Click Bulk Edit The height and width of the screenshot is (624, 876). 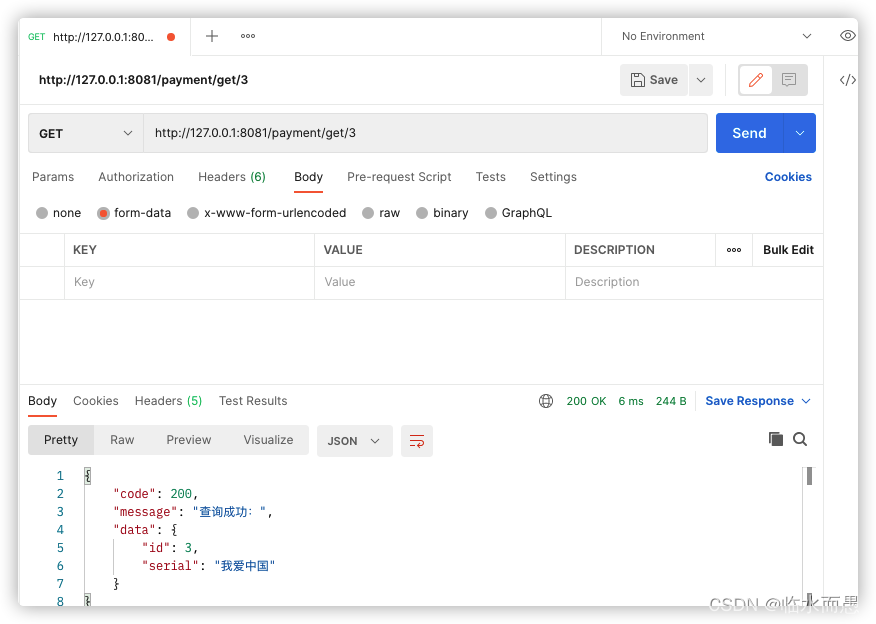pyautogui.click(x=788, y=250)
